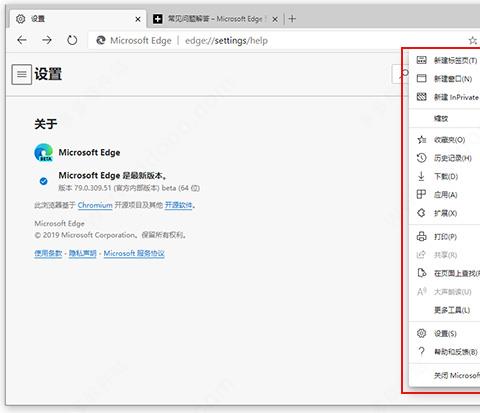Open the 开源软件 link

click(x=179, y=205)
